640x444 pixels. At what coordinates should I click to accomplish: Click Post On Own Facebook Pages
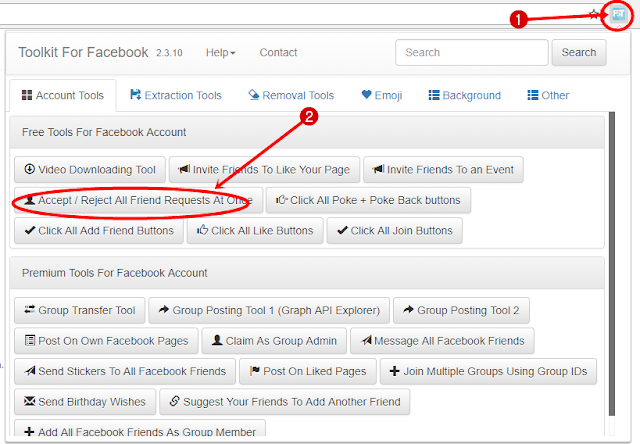coord(106,341)
